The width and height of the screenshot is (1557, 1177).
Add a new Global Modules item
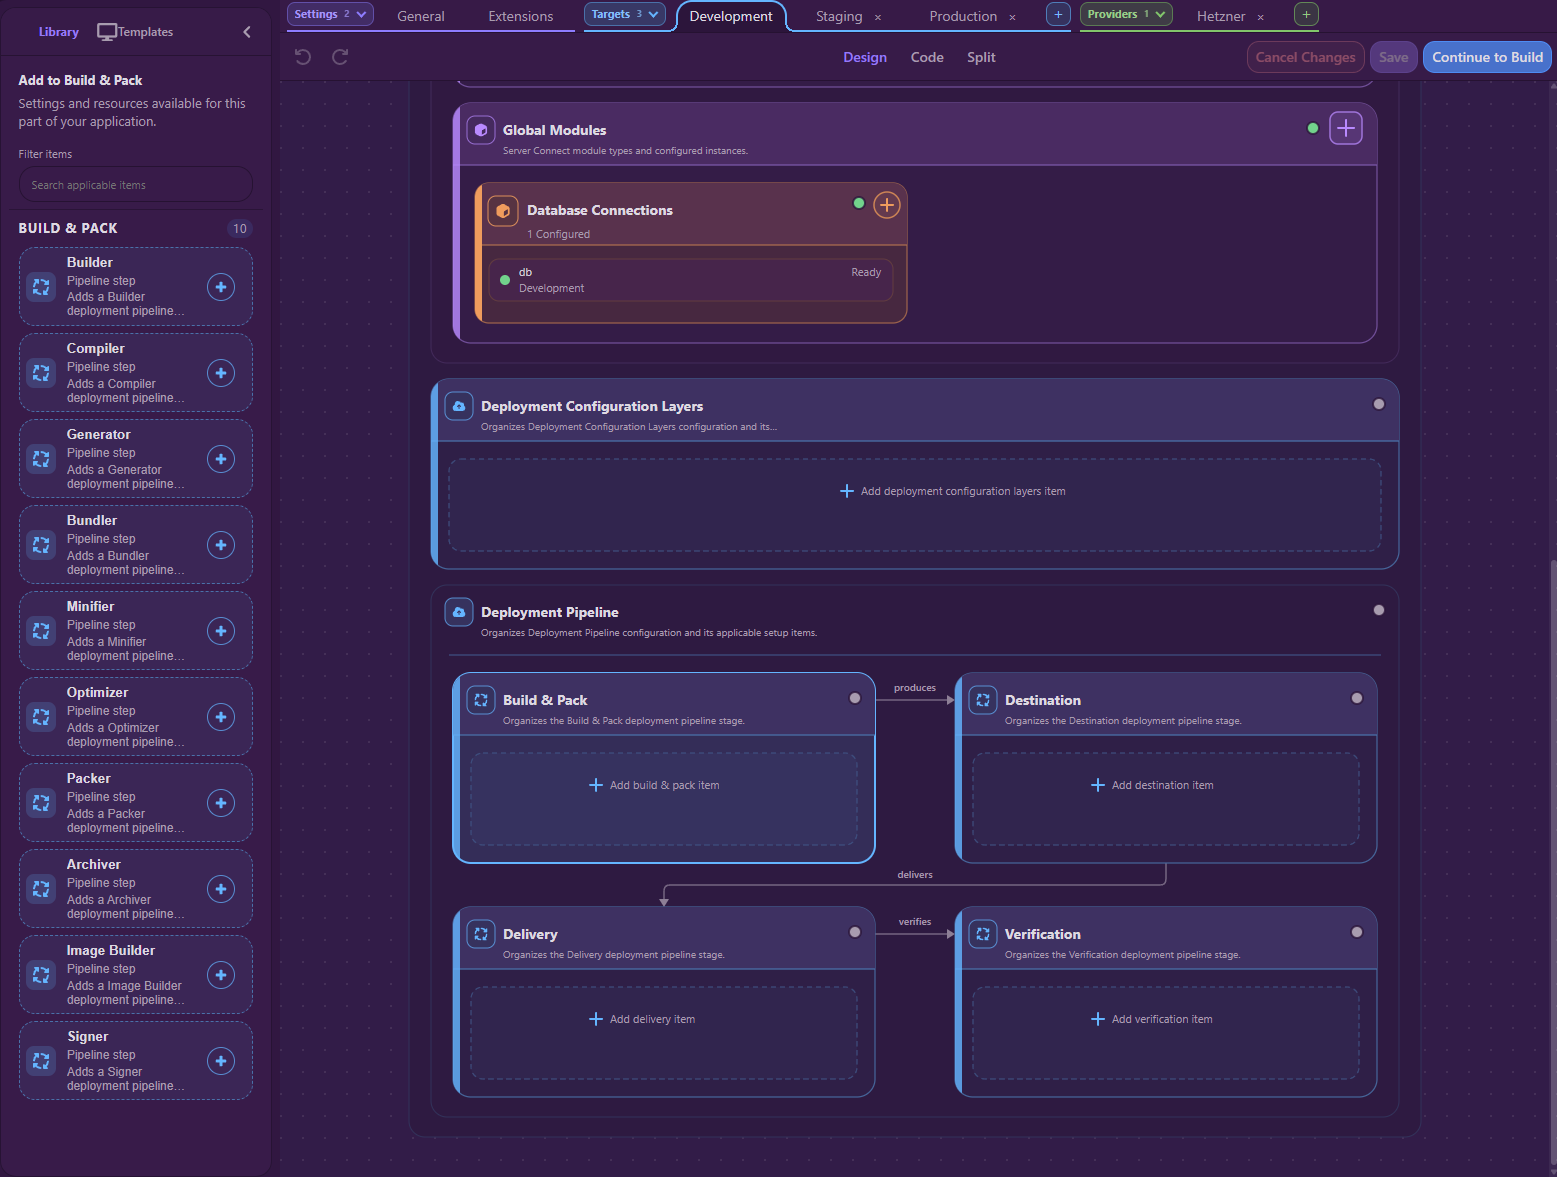(1346, 128)
